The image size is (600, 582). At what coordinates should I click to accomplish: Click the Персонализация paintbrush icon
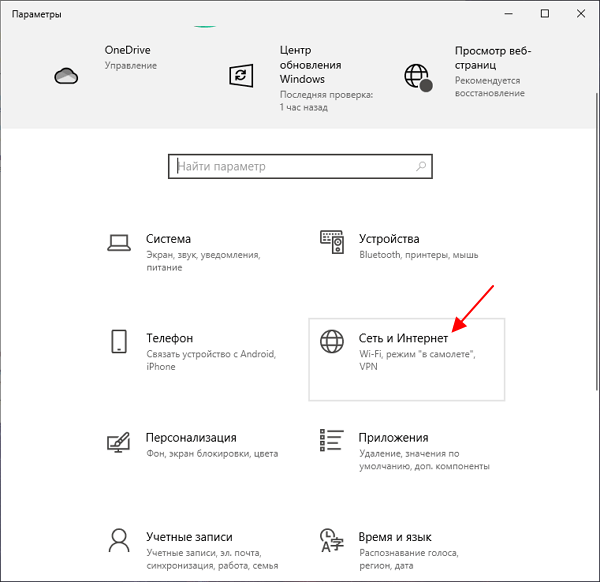tap(119, 441)
